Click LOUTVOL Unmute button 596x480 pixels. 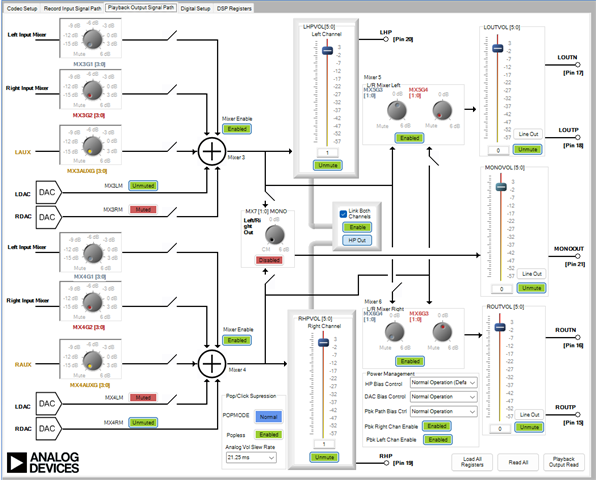[527, 149]
